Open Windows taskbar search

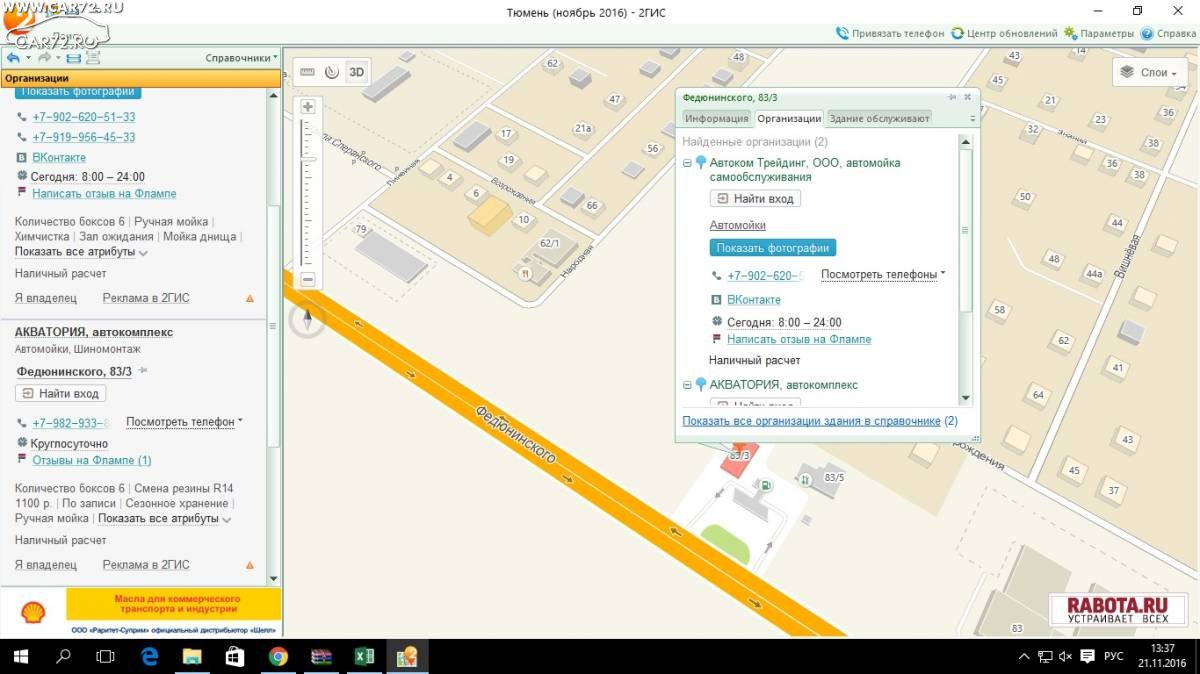coord(63,656)
